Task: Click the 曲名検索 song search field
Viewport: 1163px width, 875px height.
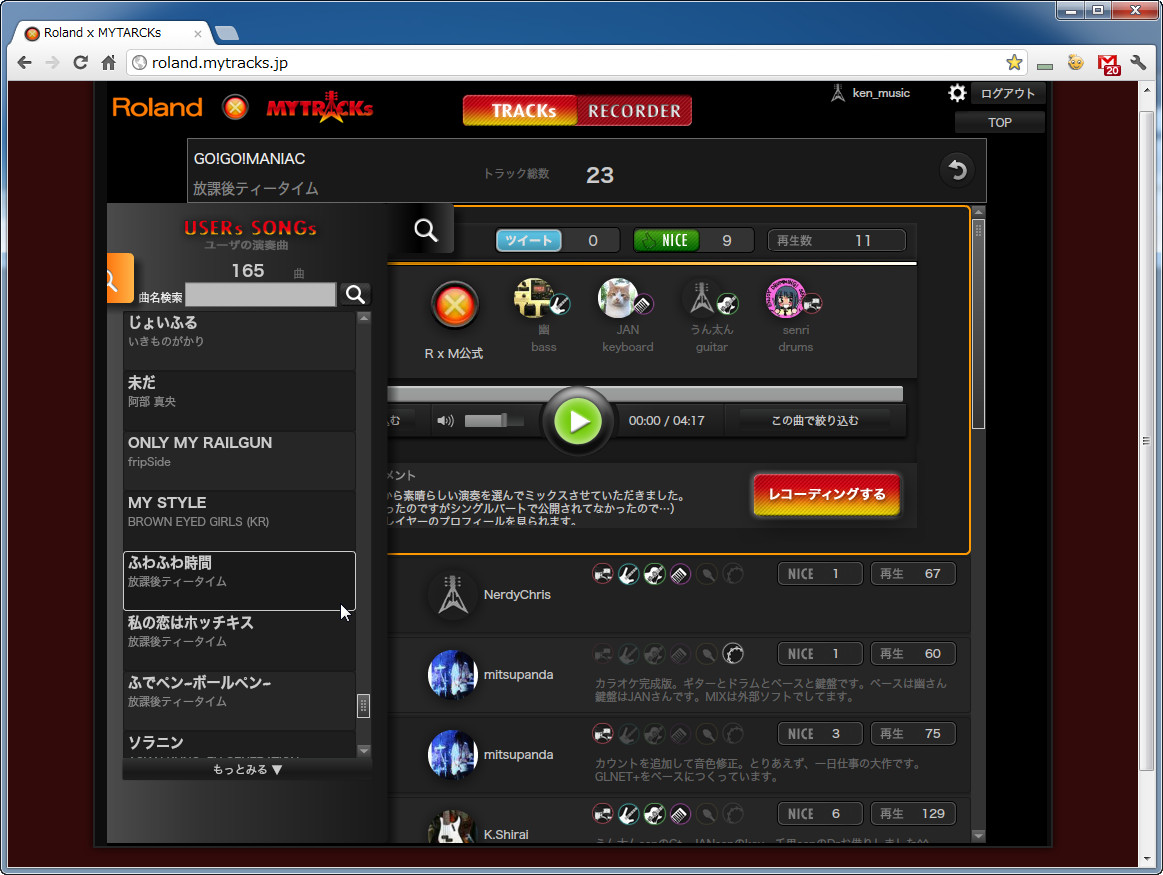Action: pos(260,295)
